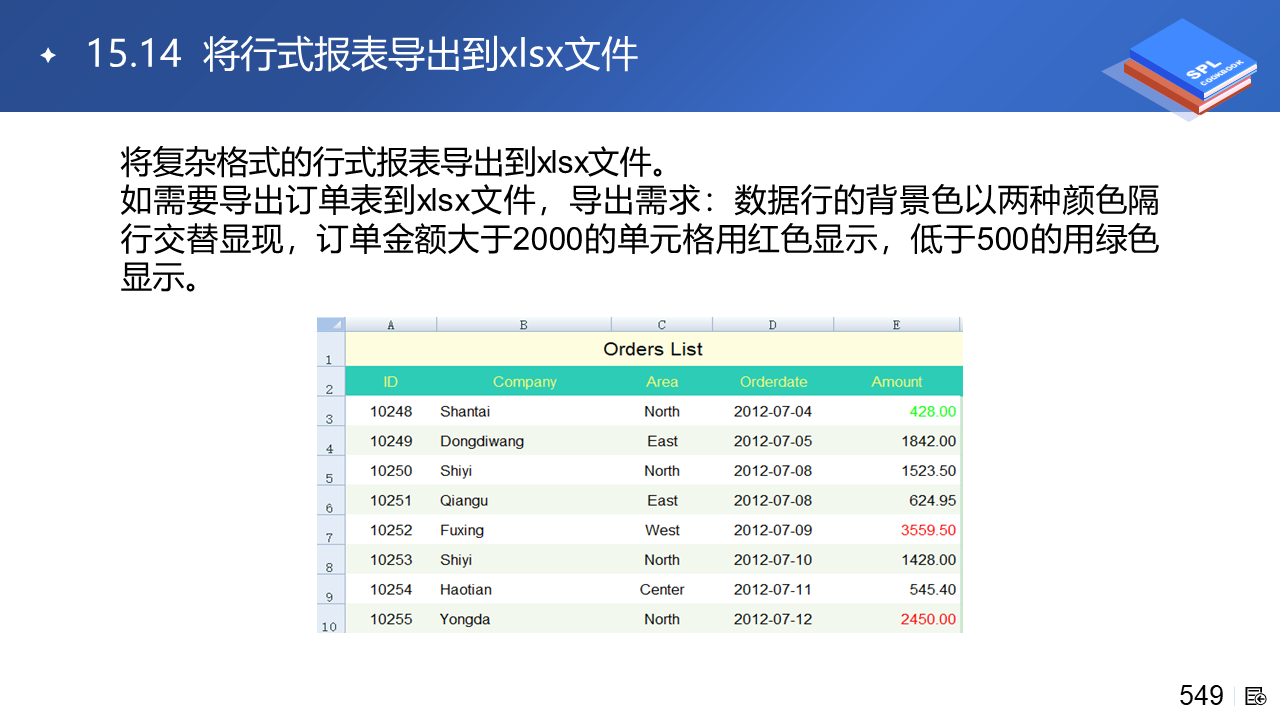
Task: Select the order ID cell 10255
Action: coord(391,619)
